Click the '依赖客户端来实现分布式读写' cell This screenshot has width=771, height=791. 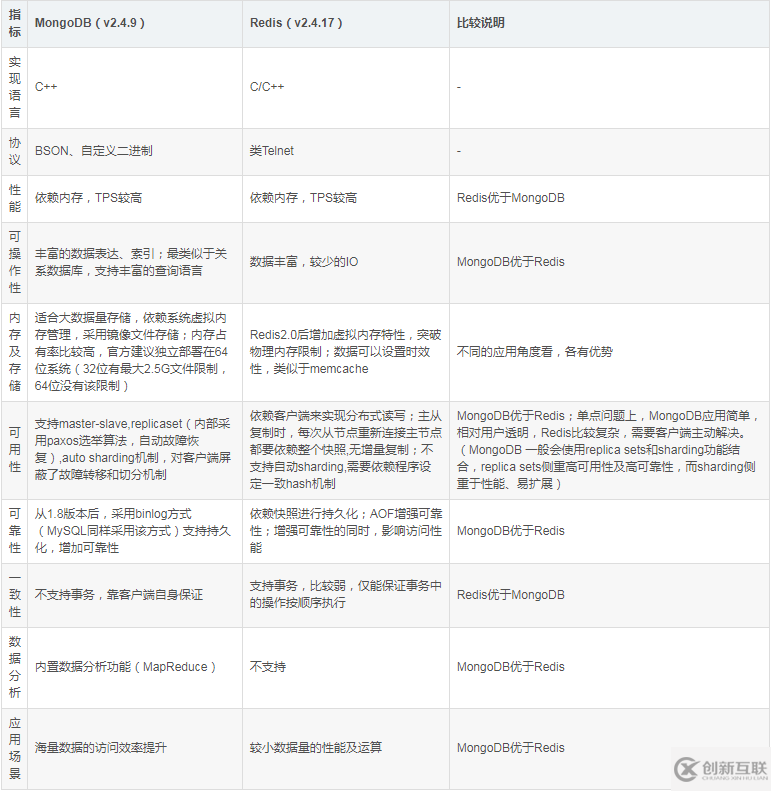pos(346,450)
